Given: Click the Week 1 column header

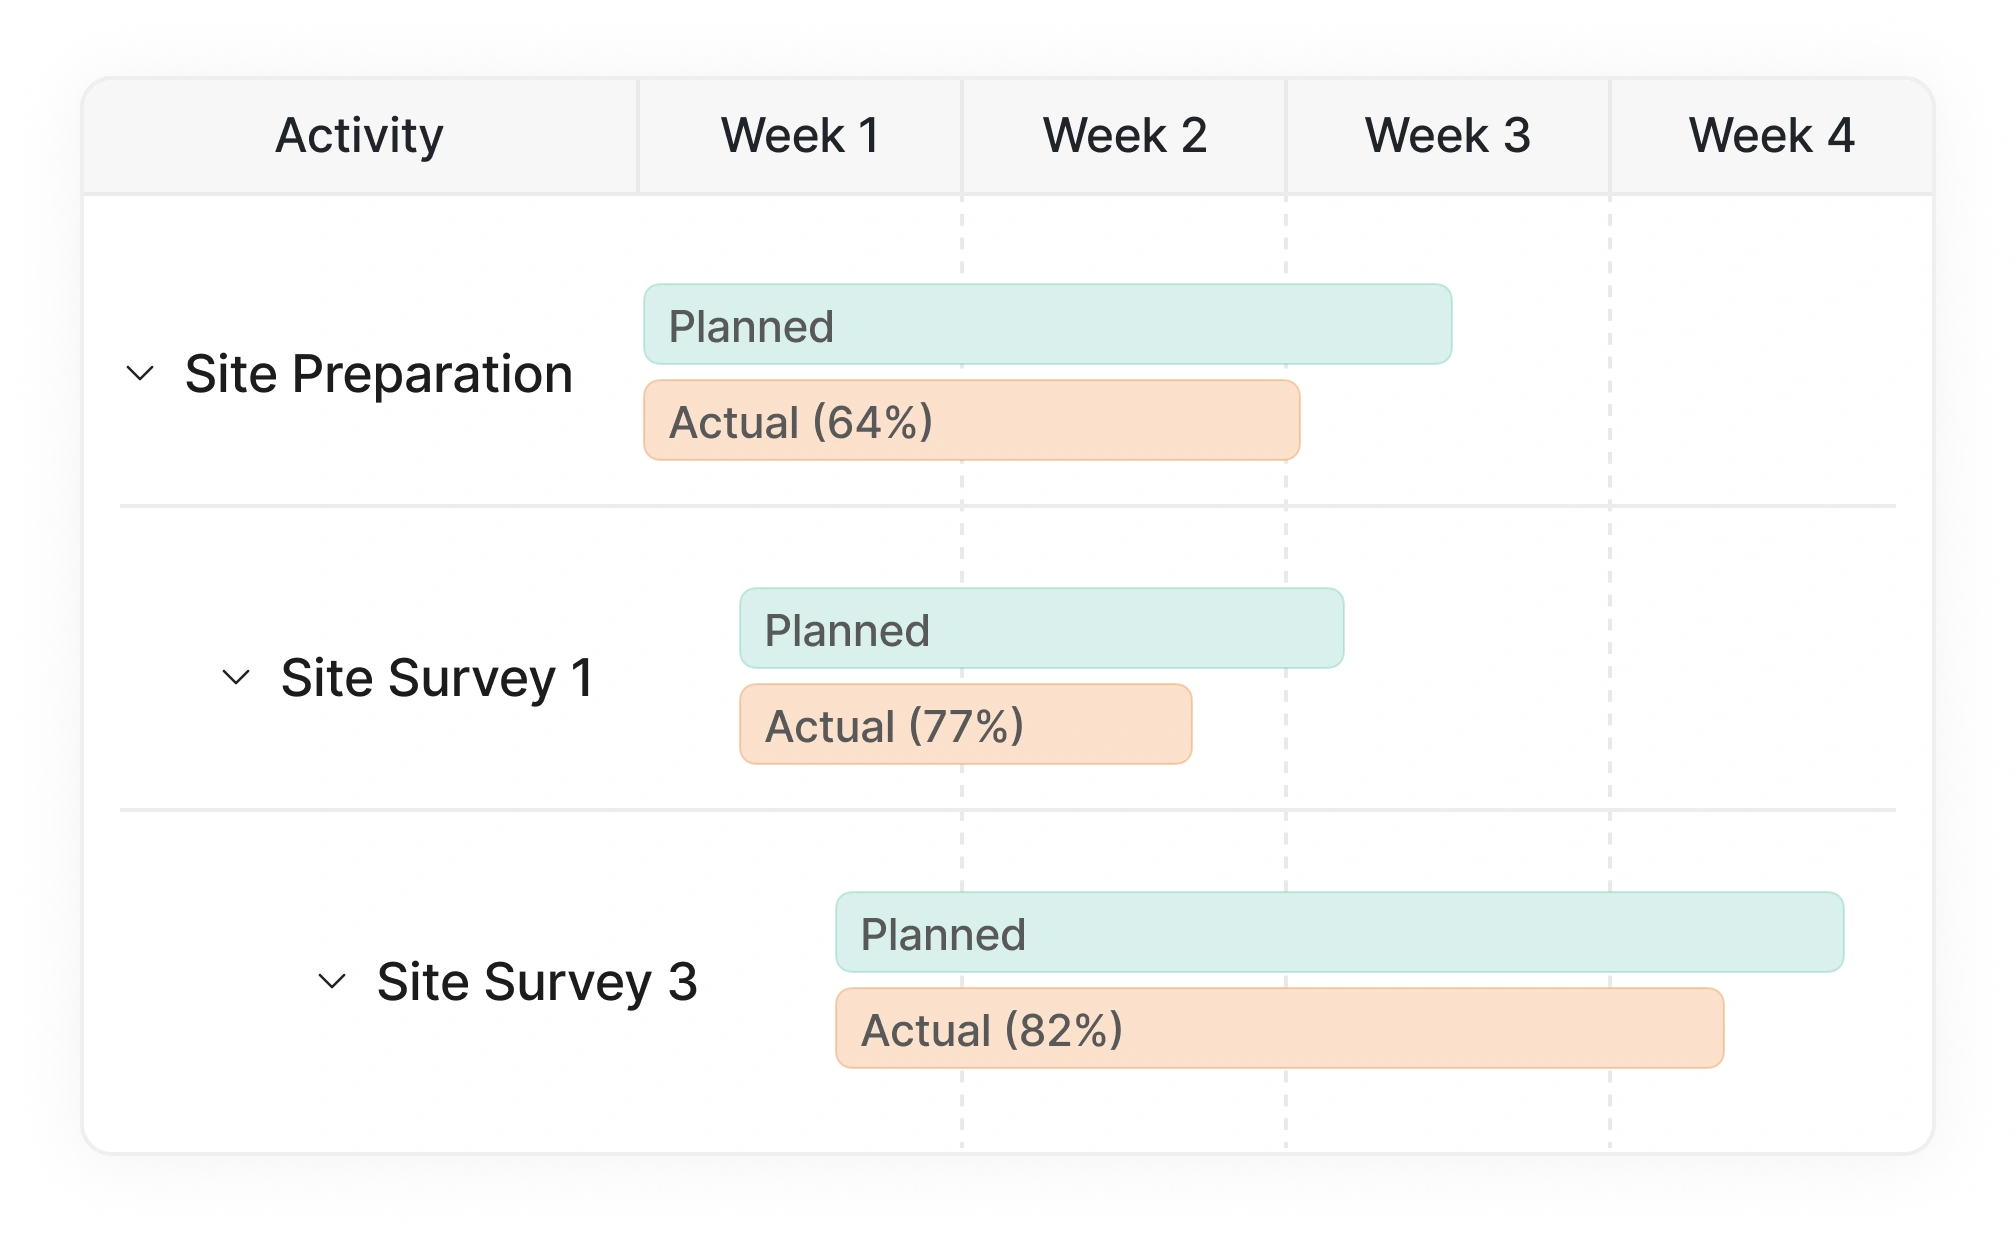Looking at the screenshot, I should pos(800,136).
